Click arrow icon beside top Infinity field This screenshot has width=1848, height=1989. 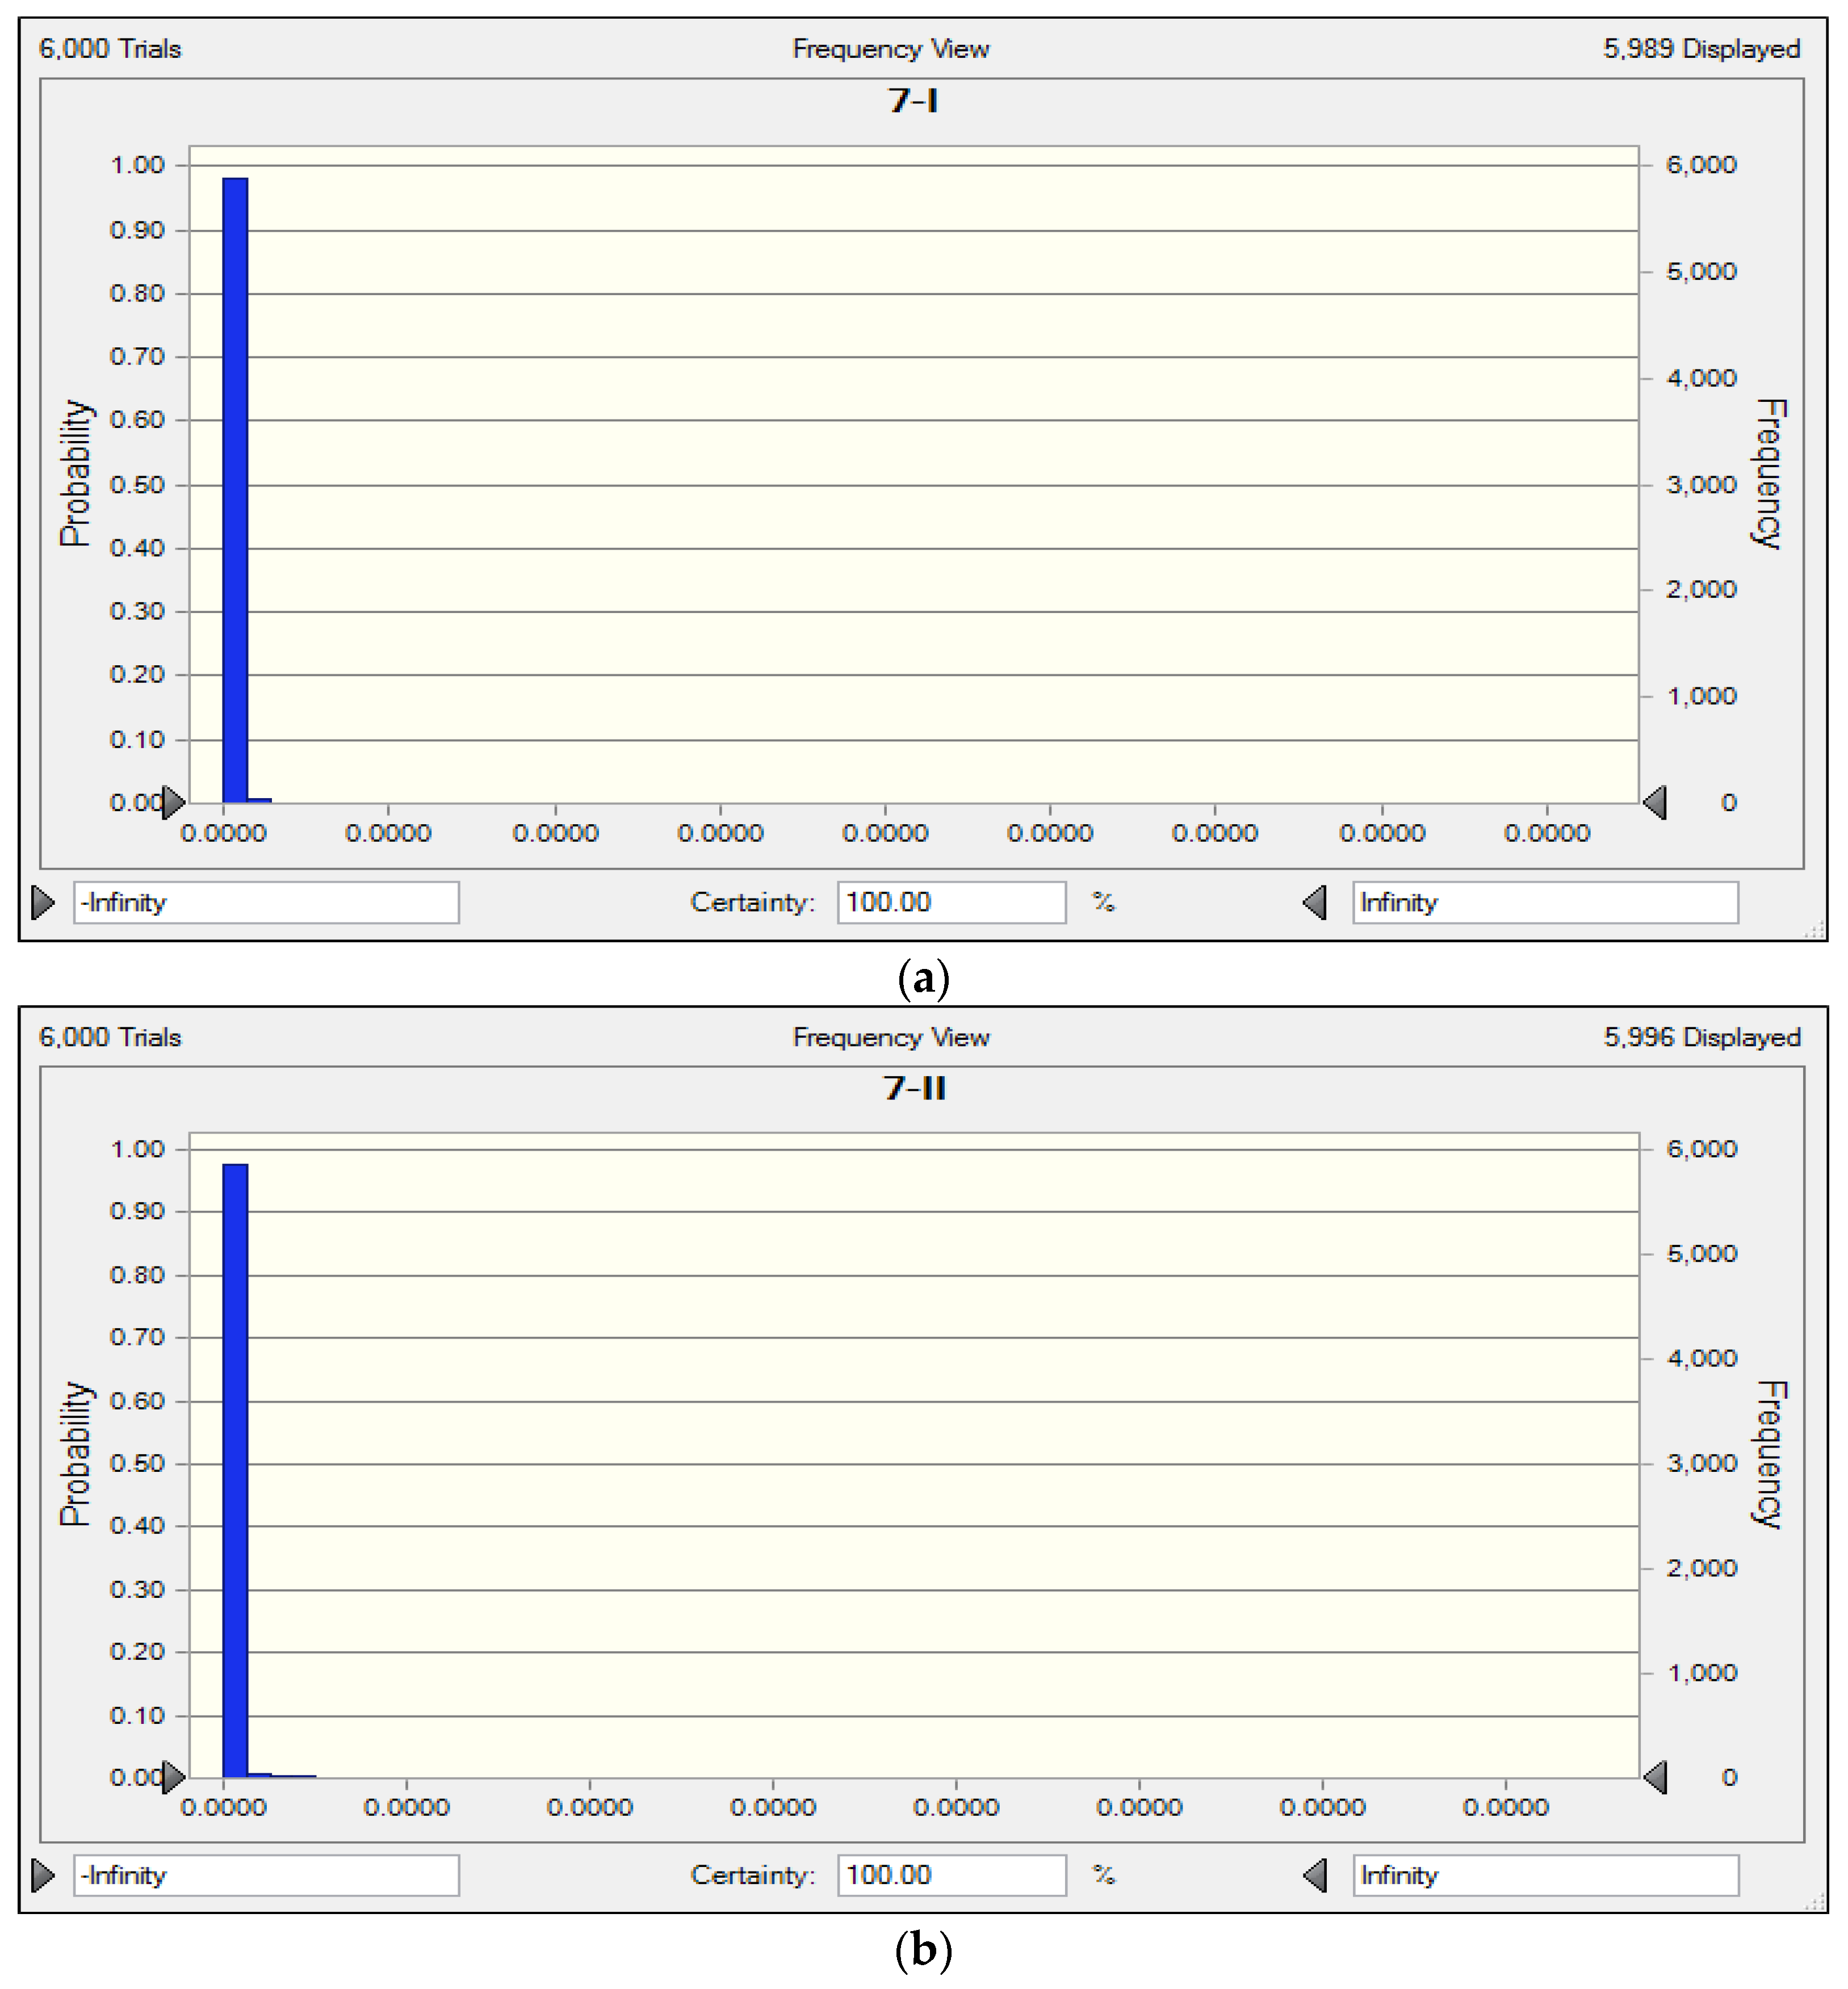pos(1315,902)
